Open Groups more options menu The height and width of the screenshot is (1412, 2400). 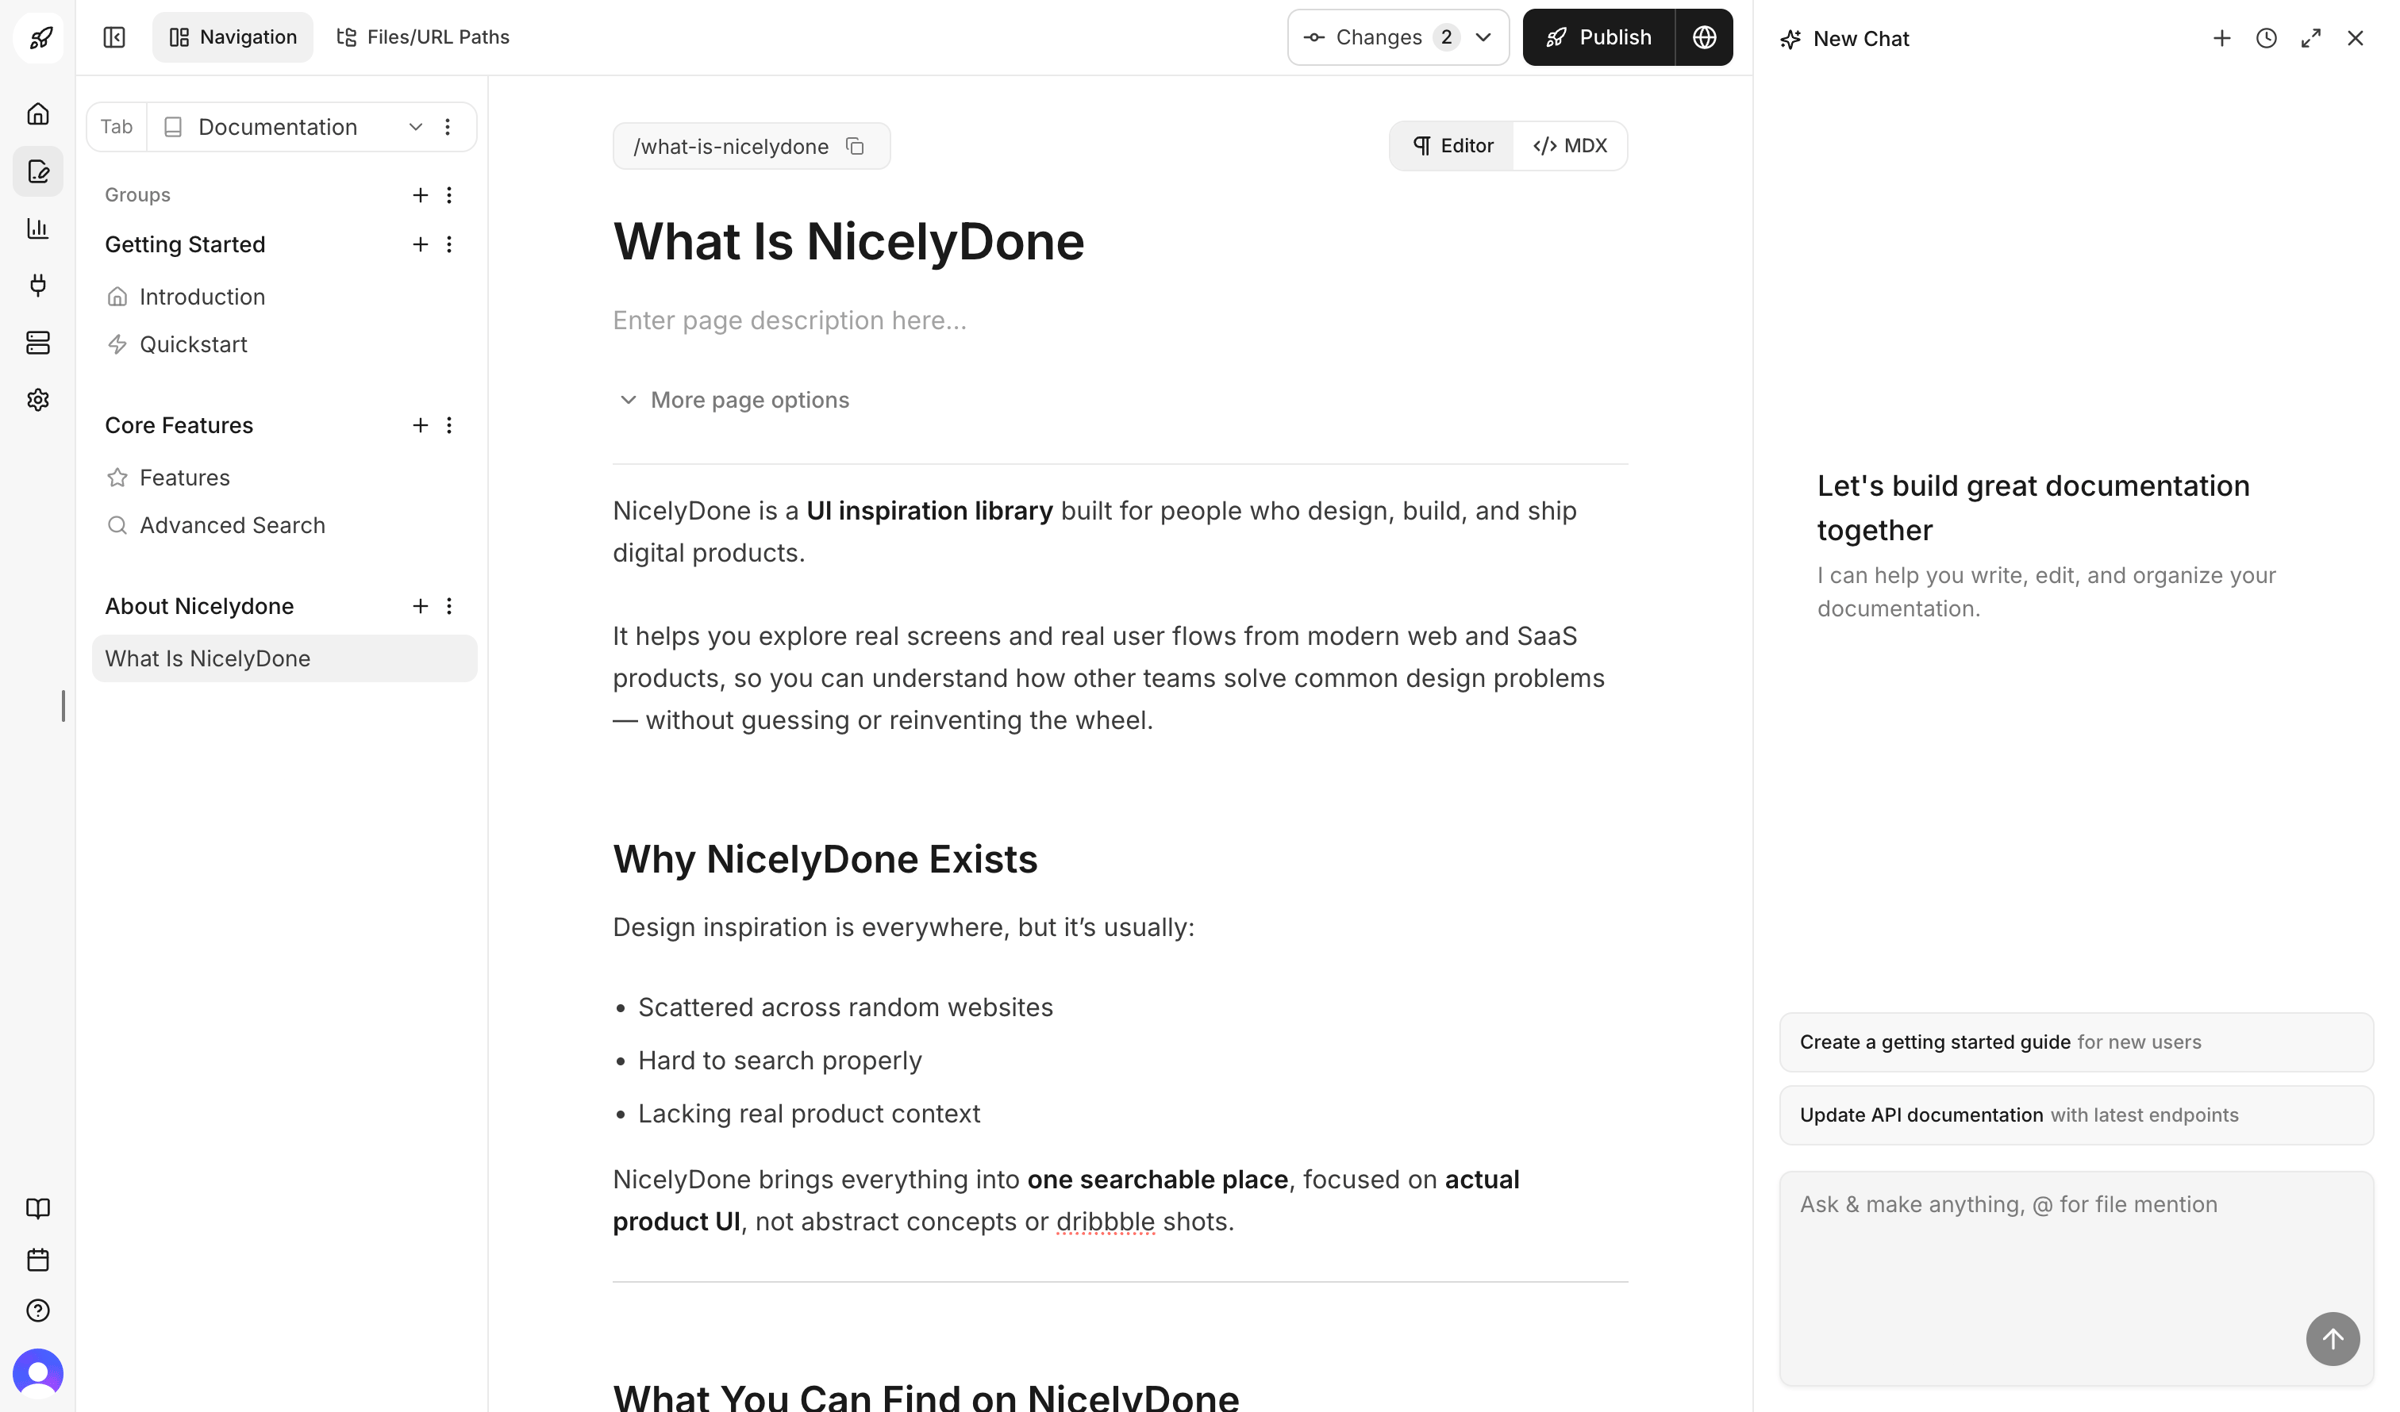(x=449, y=195)
